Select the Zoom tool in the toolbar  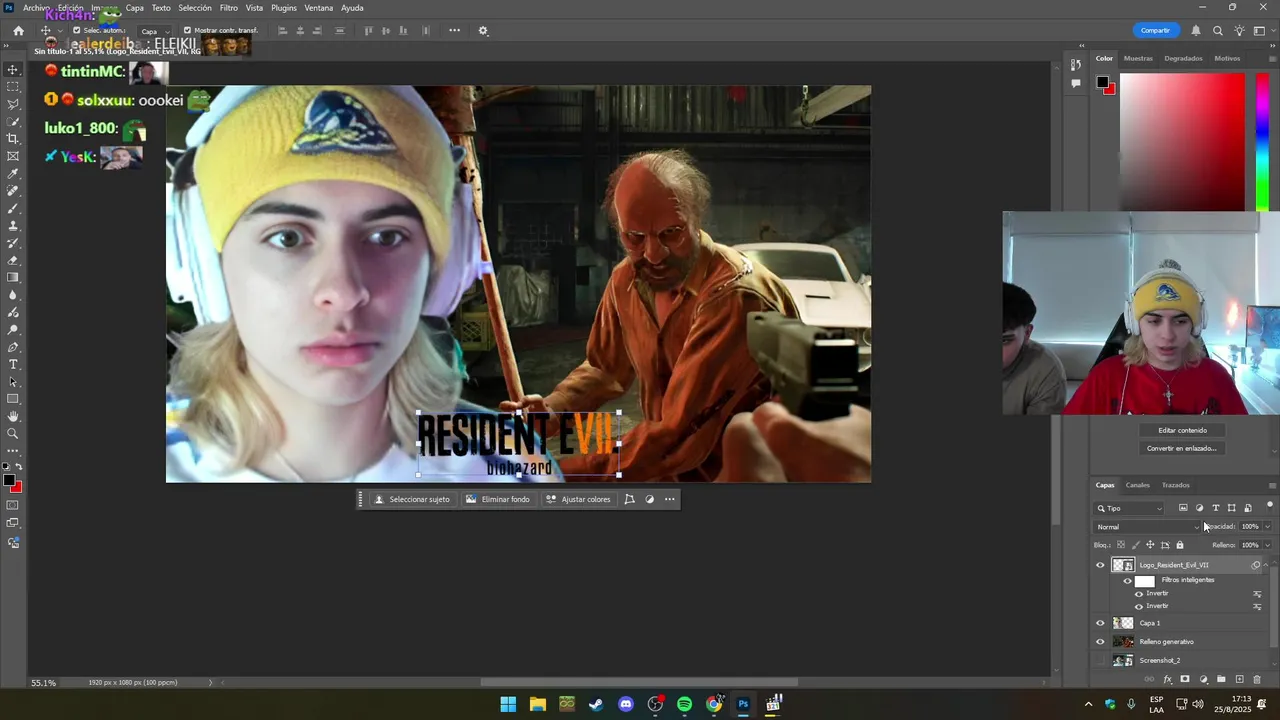pyautogui.click(x=13, y=433)
